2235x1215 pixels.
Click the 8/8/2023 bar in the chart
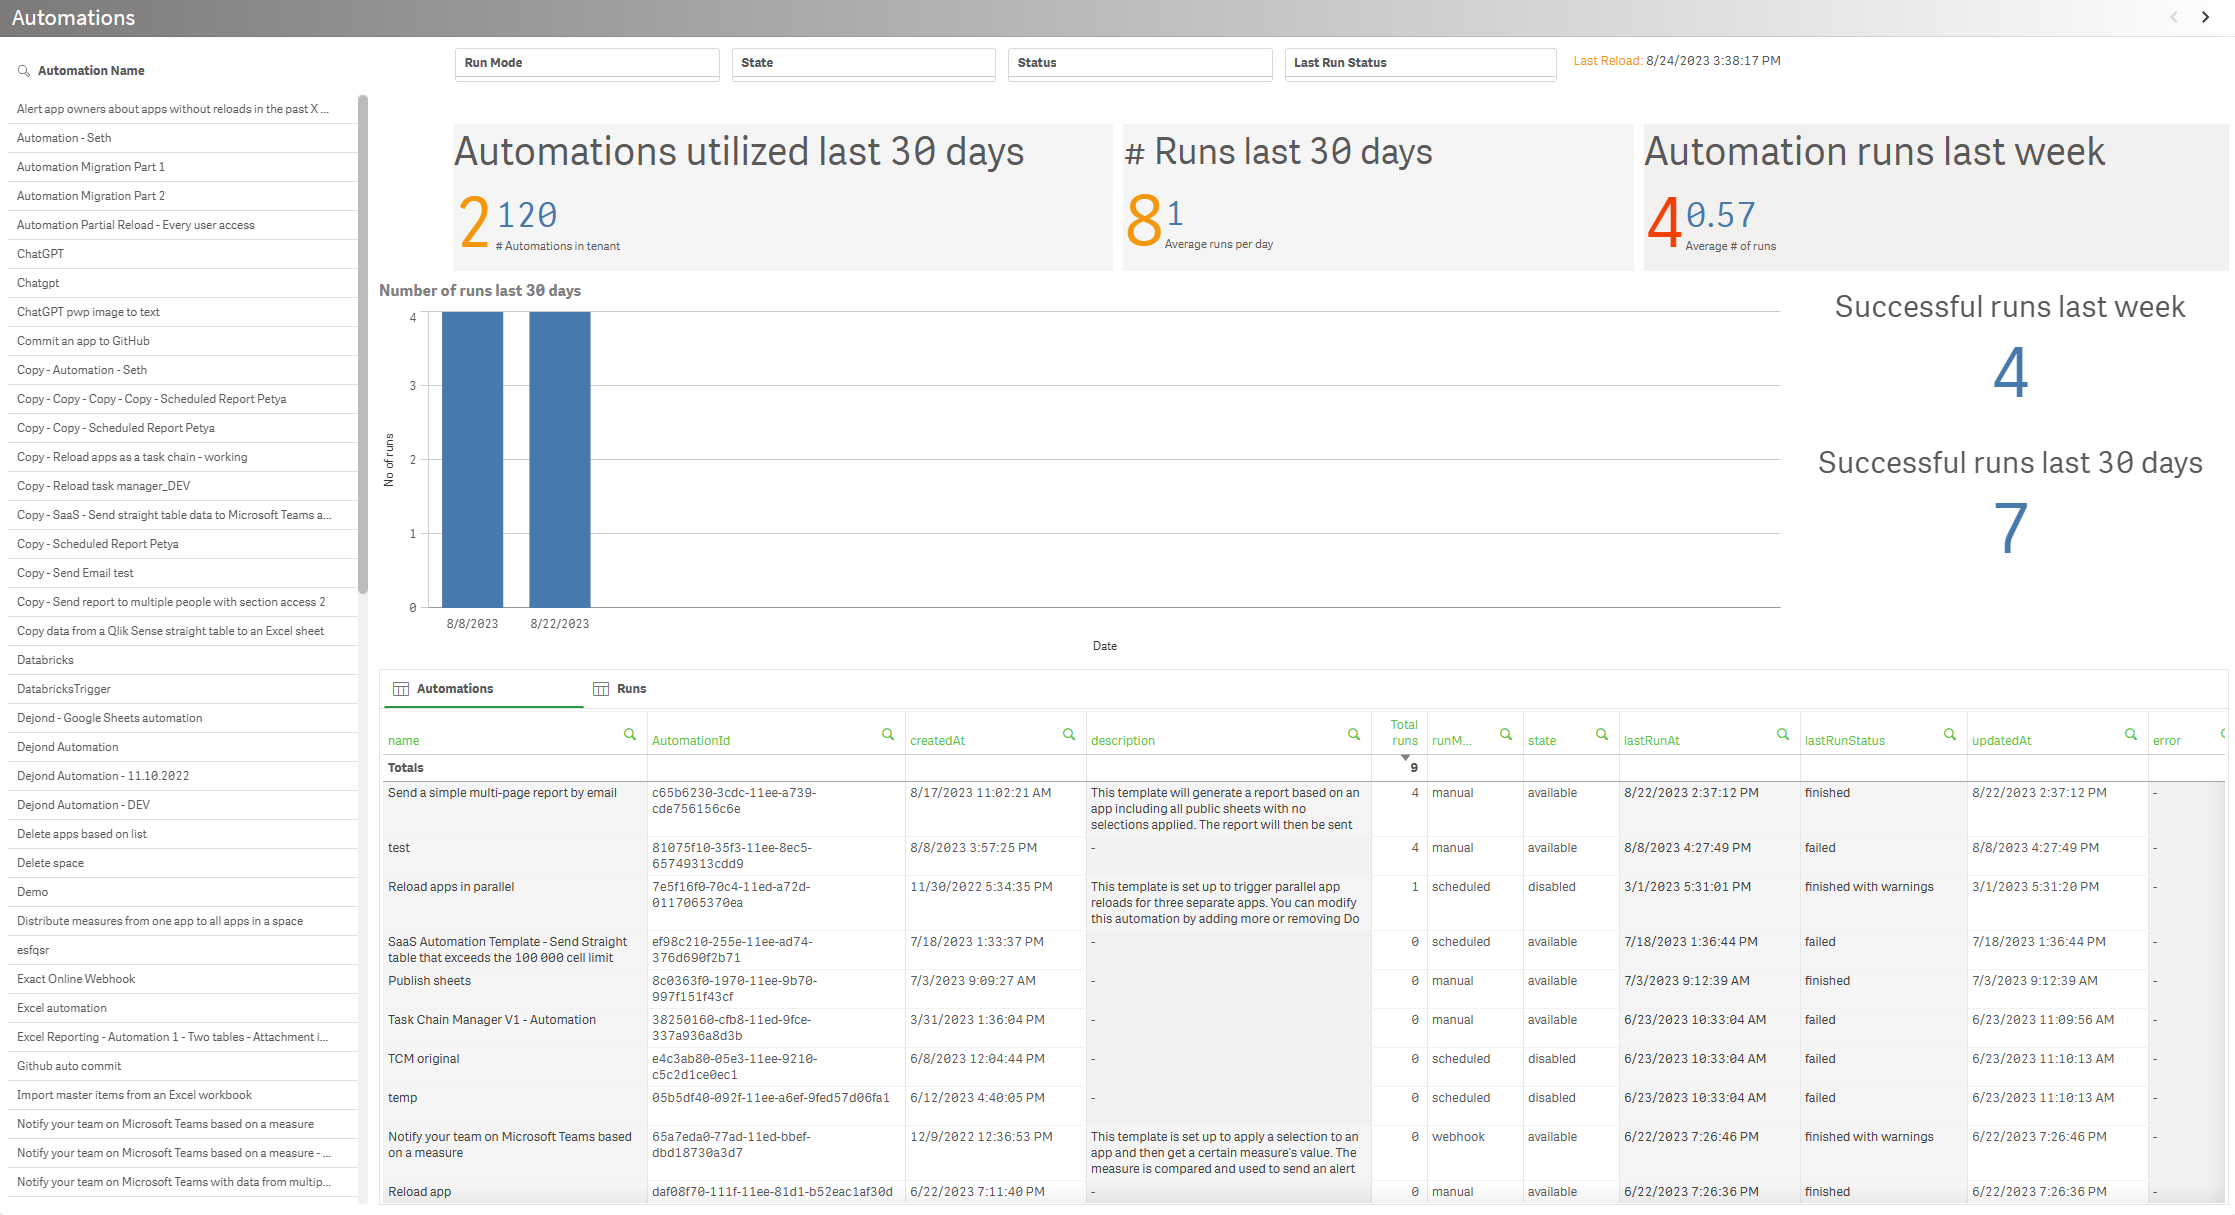(x=472, y=460)
